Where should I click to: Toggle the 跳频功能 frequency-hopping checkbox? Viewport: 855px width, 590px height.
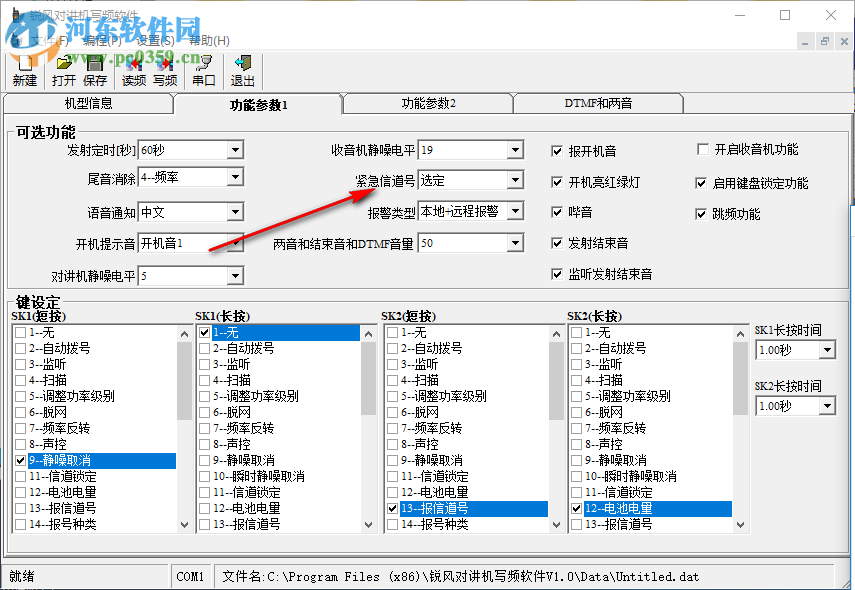pos(702,212)
